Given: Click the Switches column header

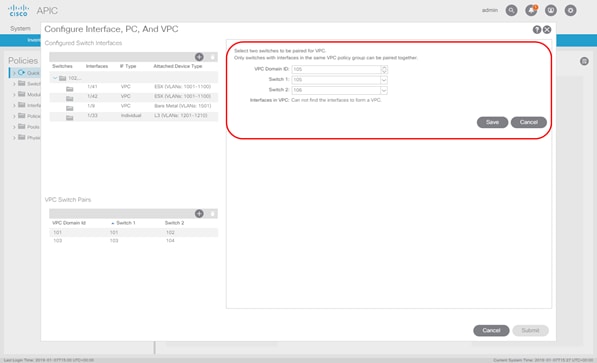Looking at the screenshot, I should (62, 66).
